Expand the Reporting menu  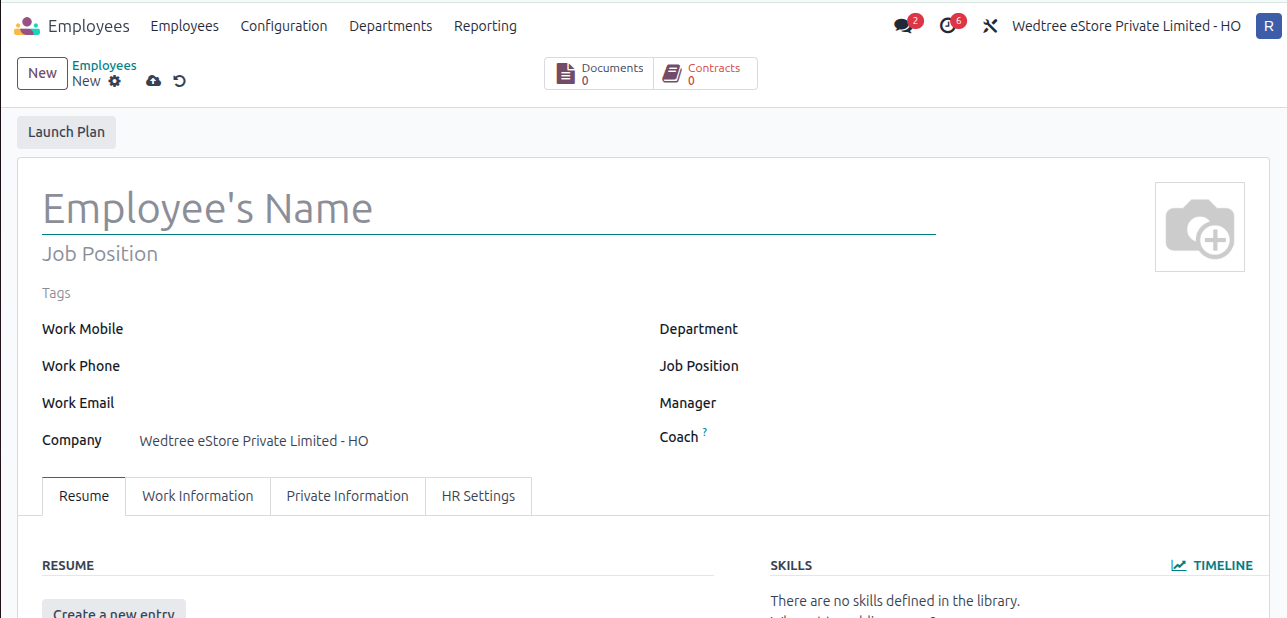click(485, 26)
